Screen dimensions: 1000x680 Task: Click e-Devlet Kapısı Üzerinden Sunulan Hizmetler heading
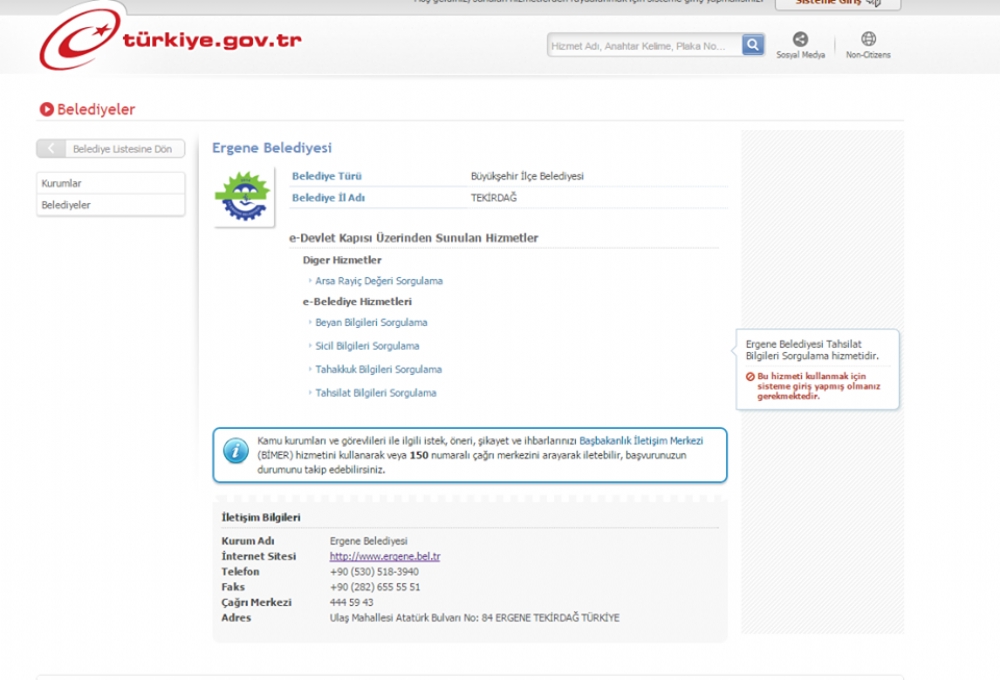[414, 238]
